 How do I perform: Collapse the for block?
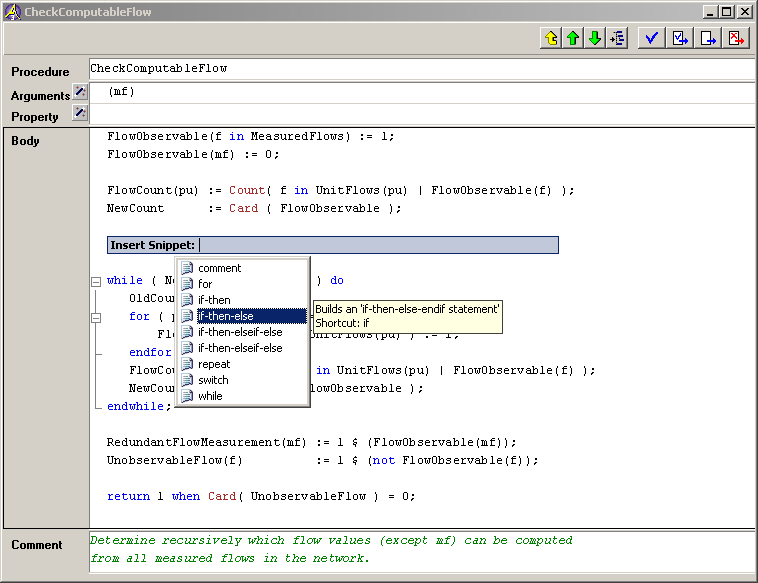tap(96, 318)
